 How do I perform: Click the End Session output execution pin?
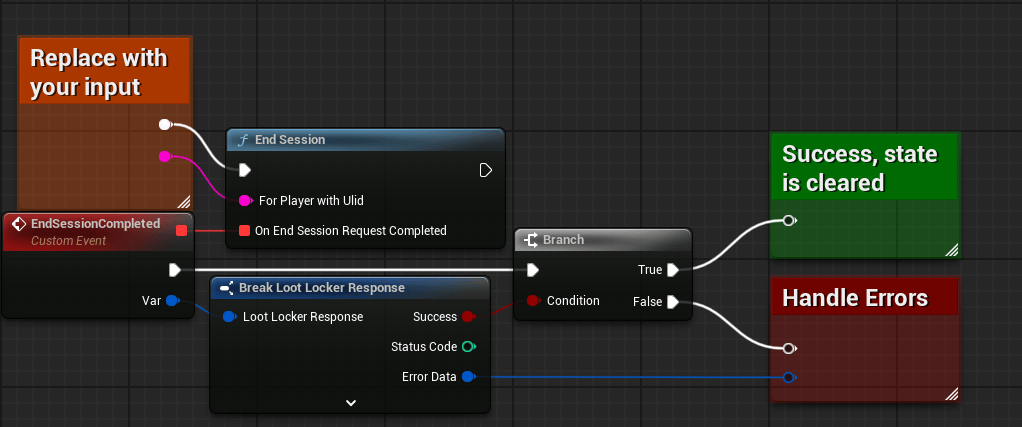[485, 170]
